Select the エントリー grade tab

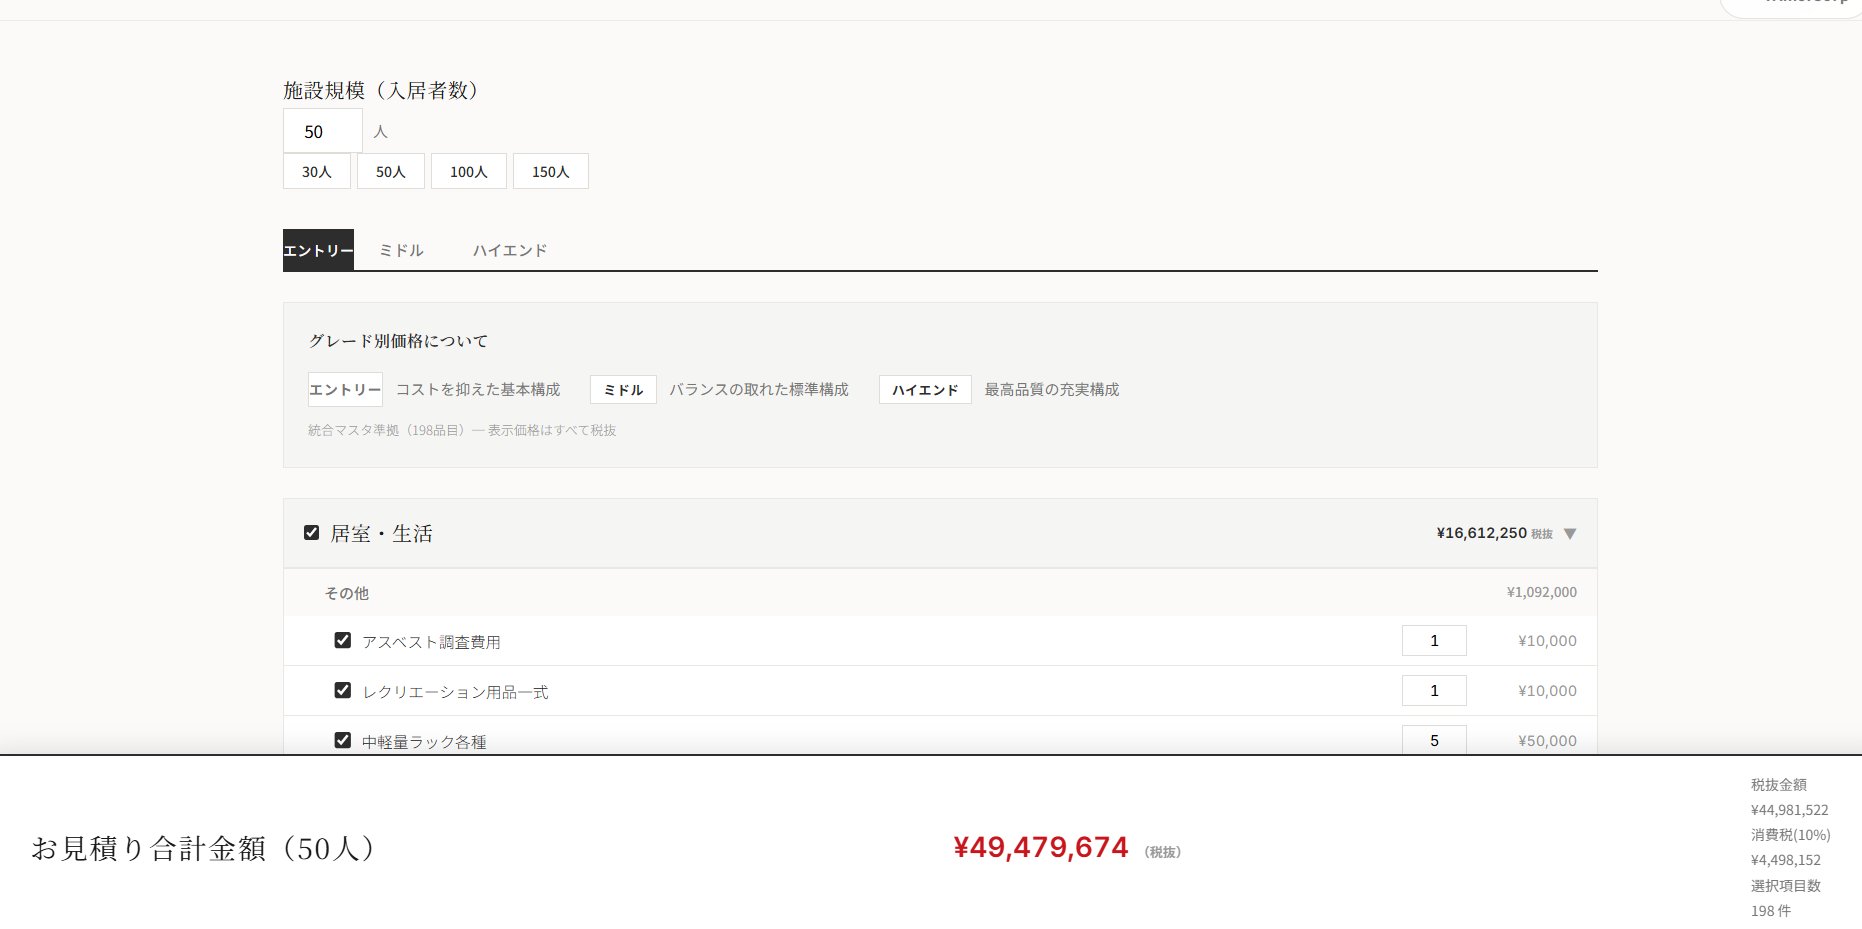point(318,250)
